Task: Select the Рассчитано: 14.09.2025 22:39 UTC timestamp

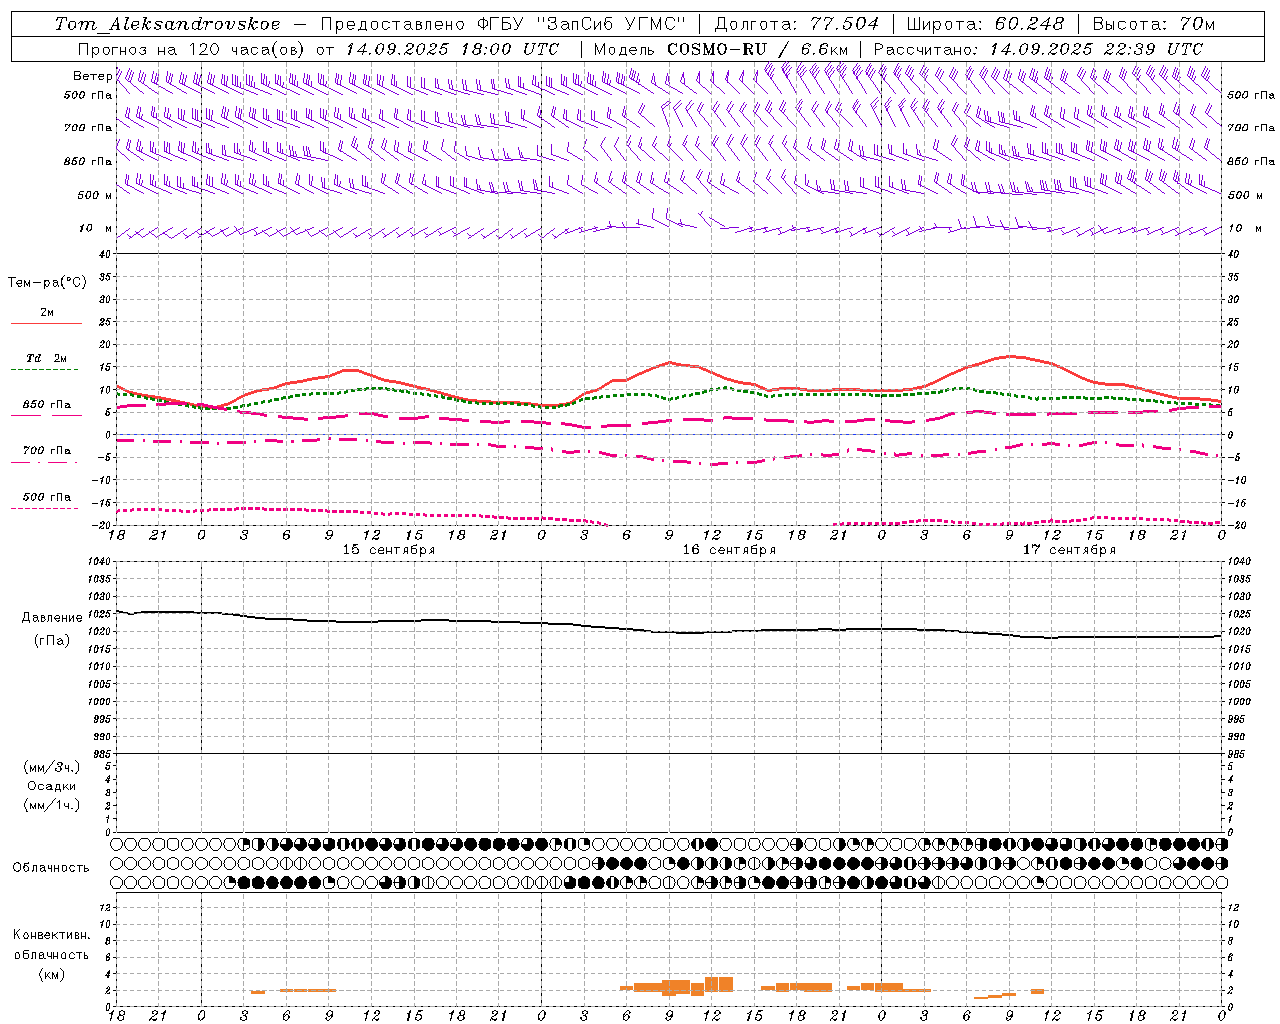Action: click(1038, 49)
